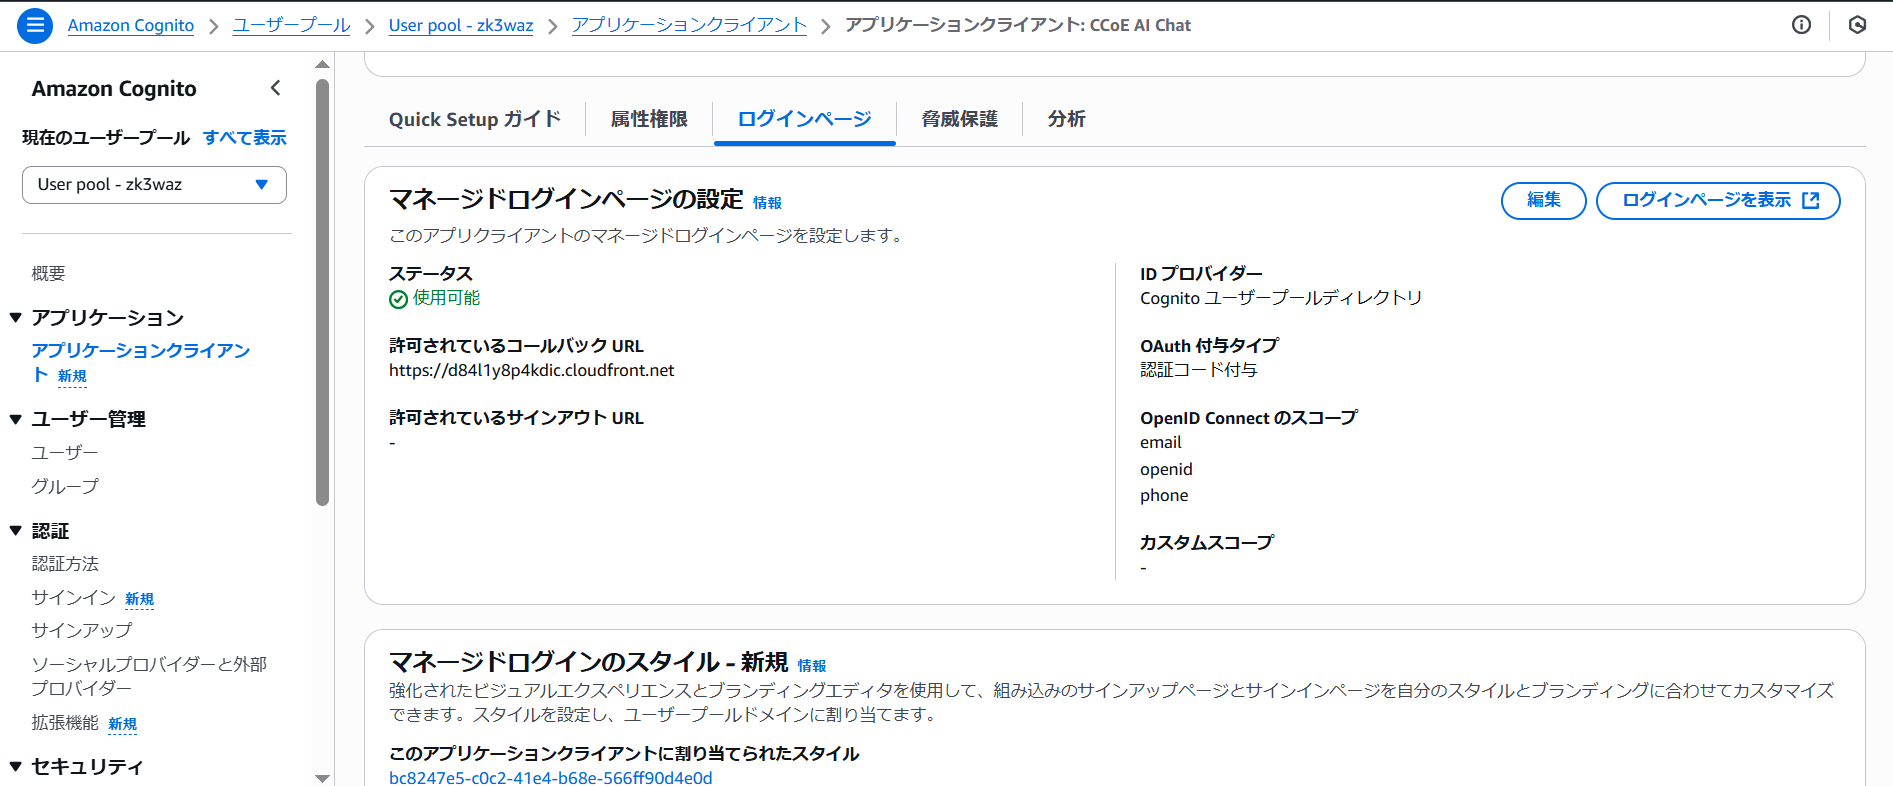Open ユーザー in the sidebar

pos(65,453)
